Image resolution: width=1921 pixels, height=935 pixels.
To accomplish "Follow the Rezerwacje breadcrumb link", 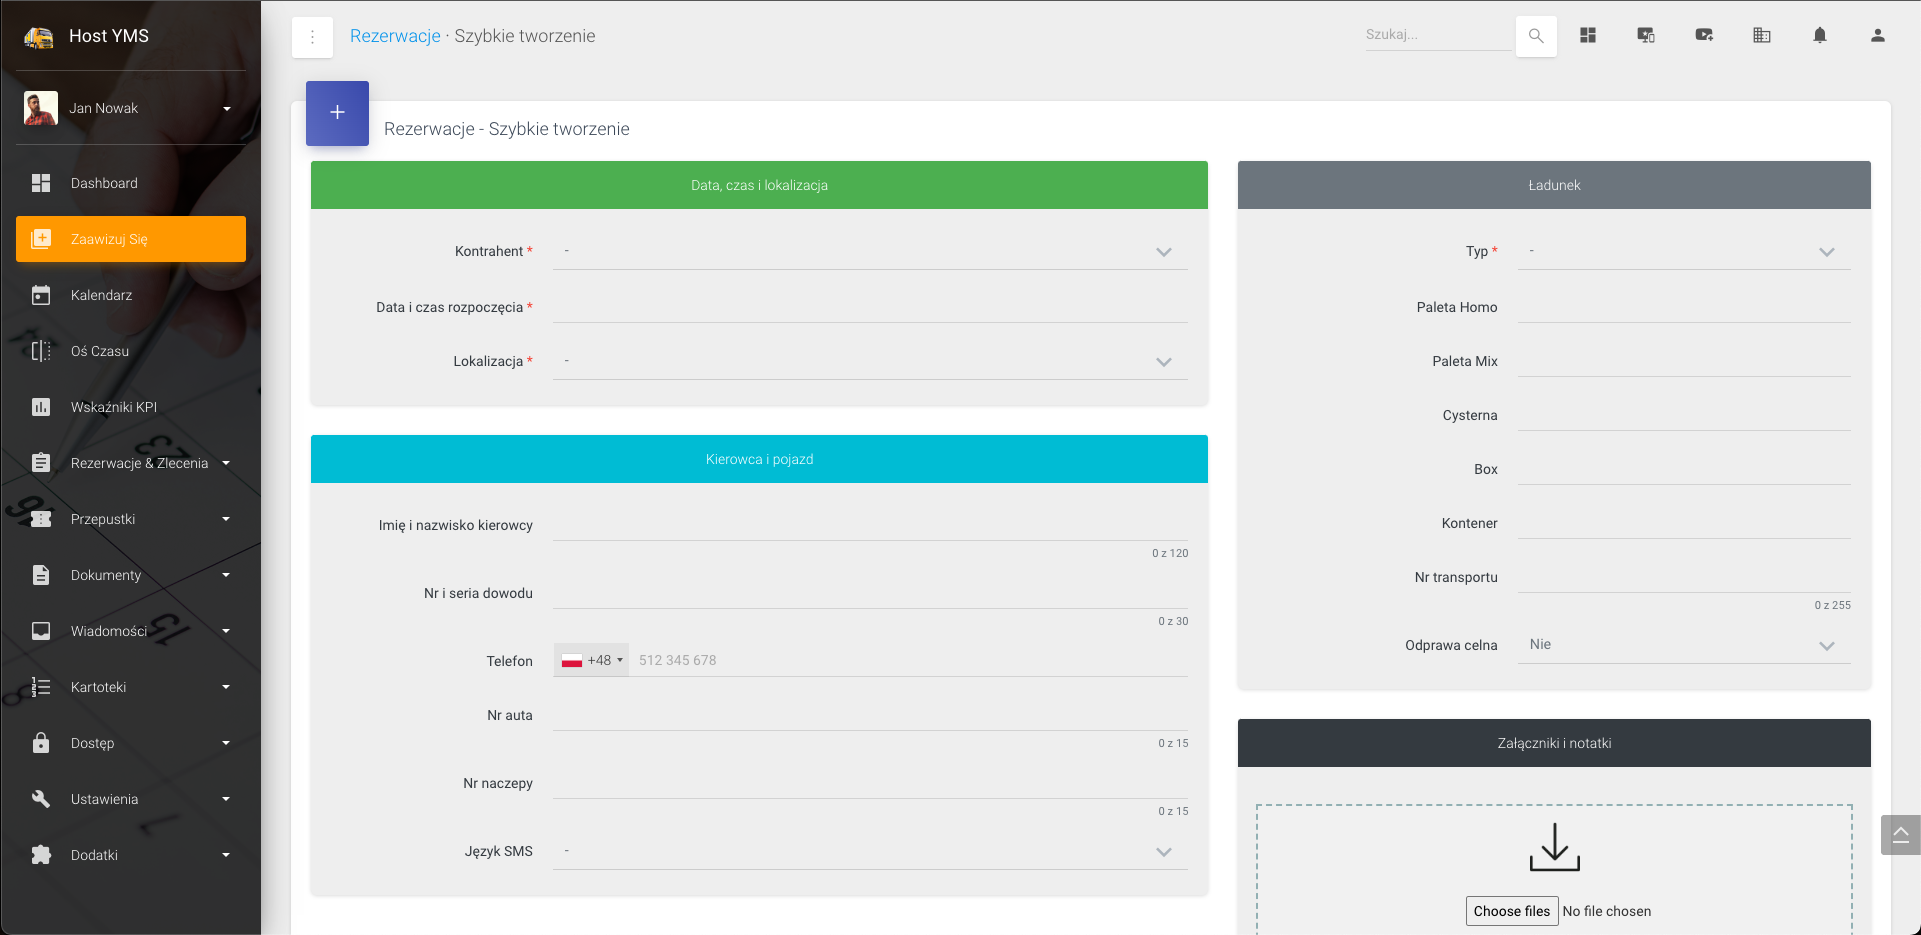I will pos(395,36).
